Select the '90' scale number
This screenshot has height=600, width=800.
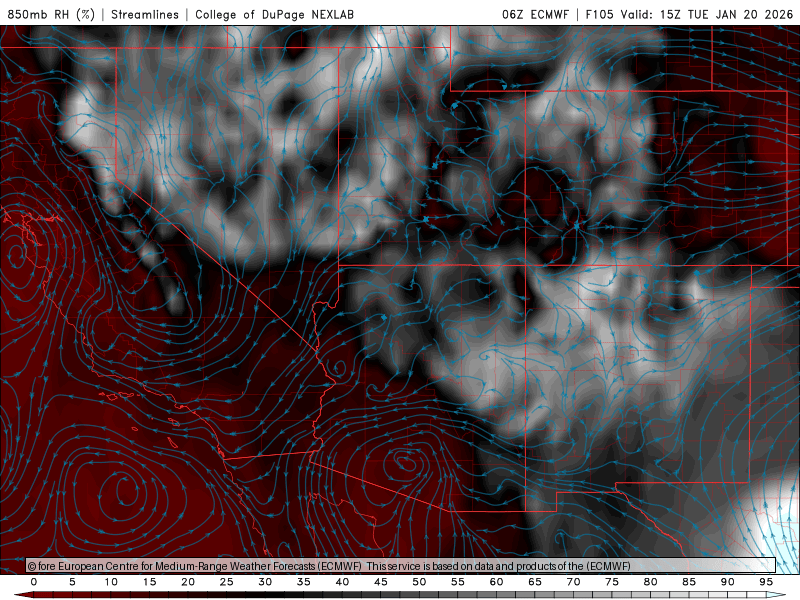click(728, 582)
